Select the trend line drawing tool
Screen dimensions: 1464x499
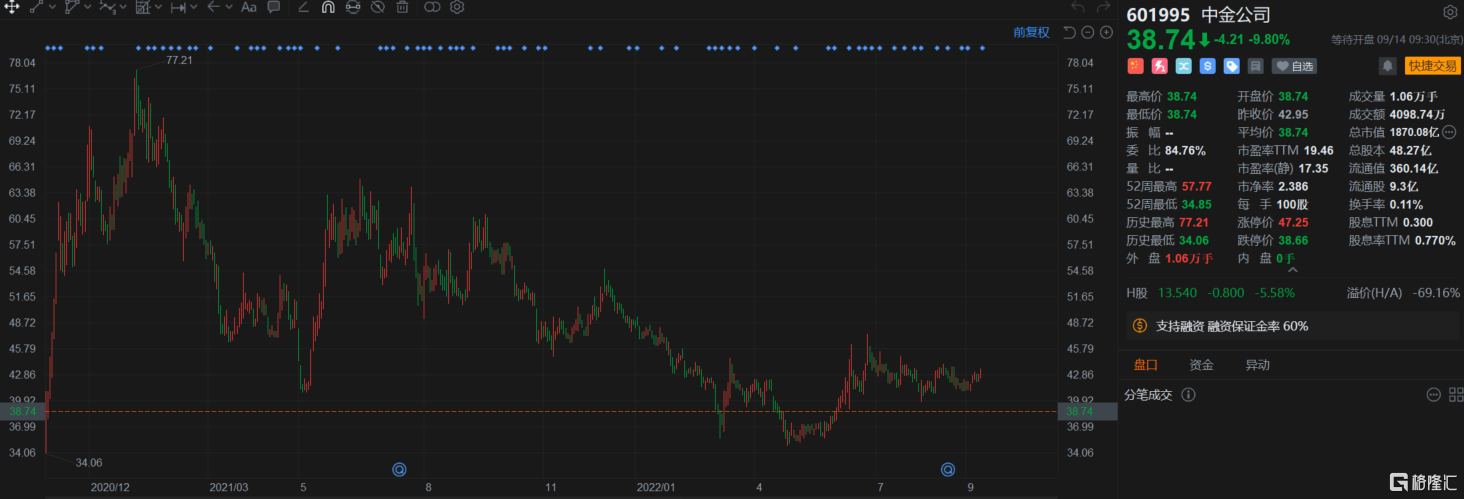click(x=36, y=7)
